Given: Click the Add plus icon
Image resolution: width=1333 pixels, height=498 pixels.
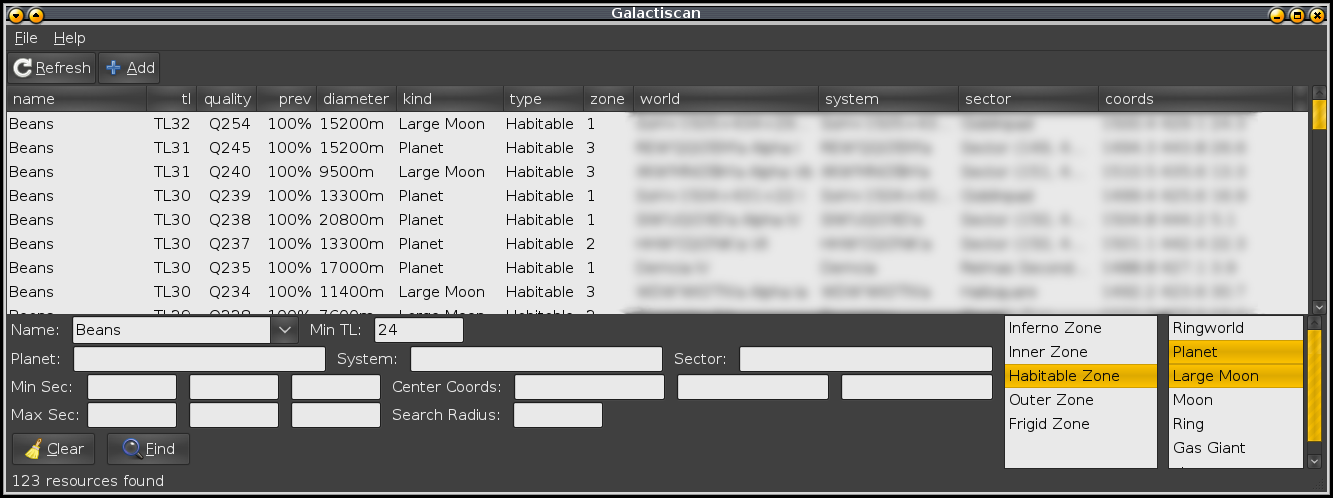Looking at the screenshot, I should tap(113, 68).
